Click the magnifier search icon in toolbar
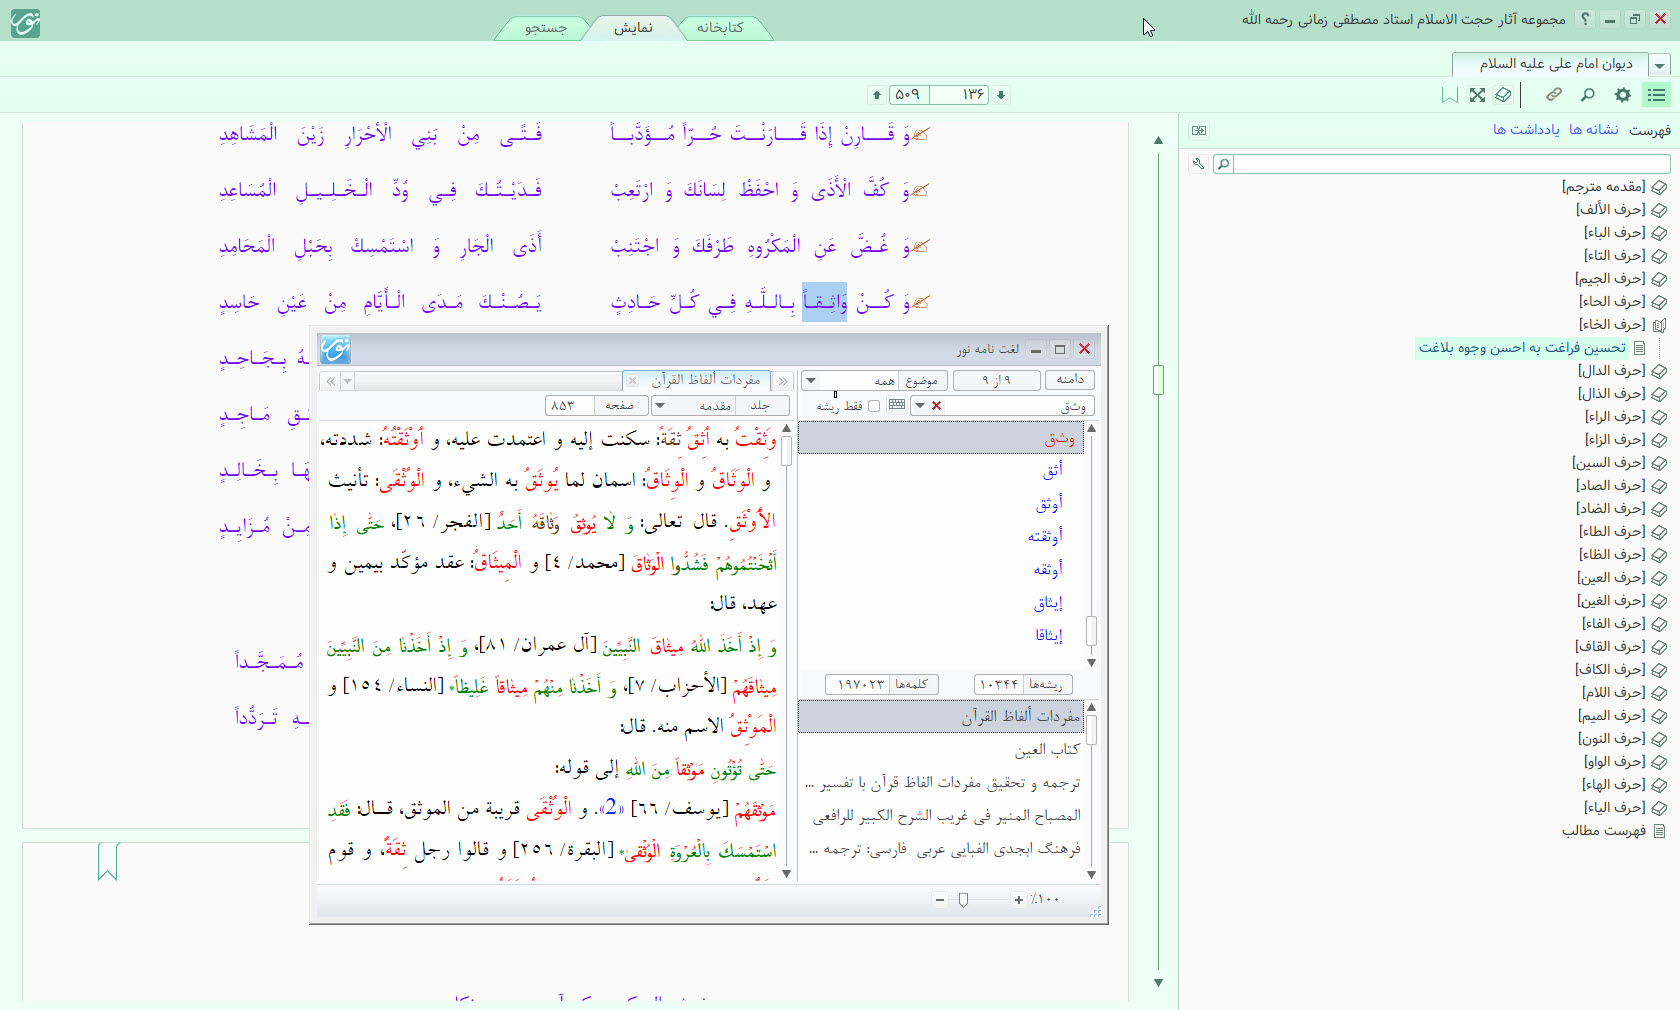The height and width of the screenshot is (1010, 1680). point(1587,95)
